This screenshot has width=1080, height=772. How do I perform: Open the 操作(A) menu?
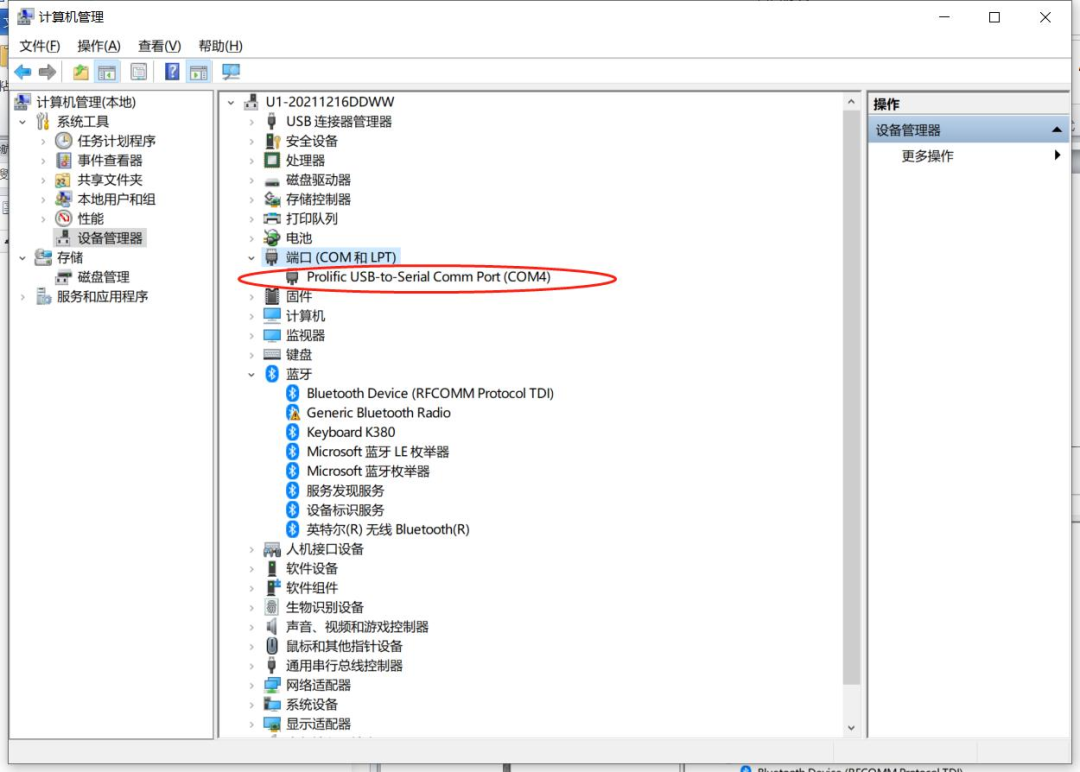pos(98,46)
